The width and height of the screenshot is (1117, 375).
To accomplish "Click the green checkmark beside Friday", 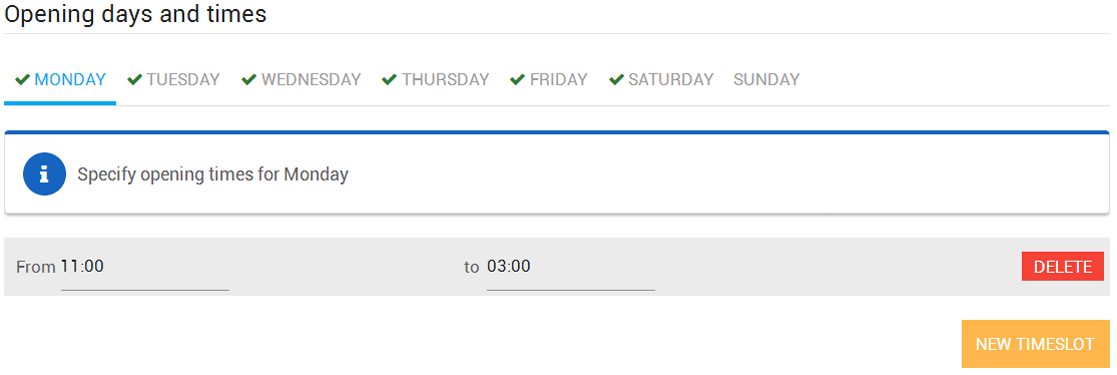I will click(x=518, y=79).
